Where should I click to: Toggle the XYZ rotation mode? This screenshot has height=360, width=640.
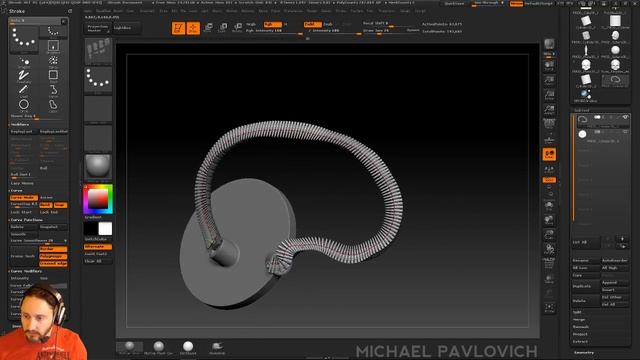tap(549, 180)
